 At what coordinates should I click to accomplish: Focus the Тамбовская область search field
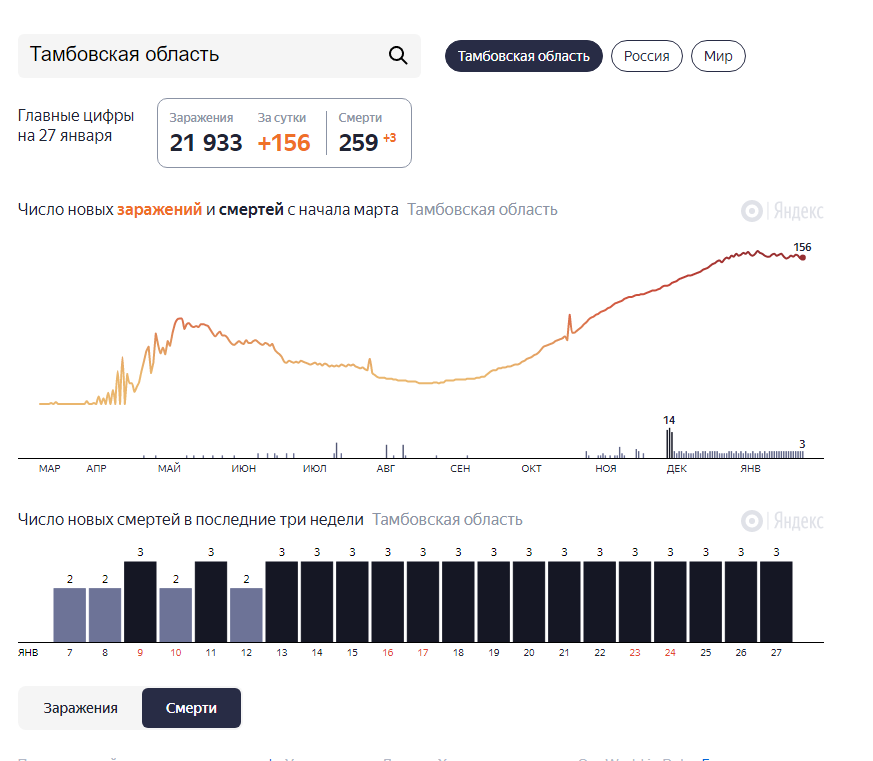point(219,56)
